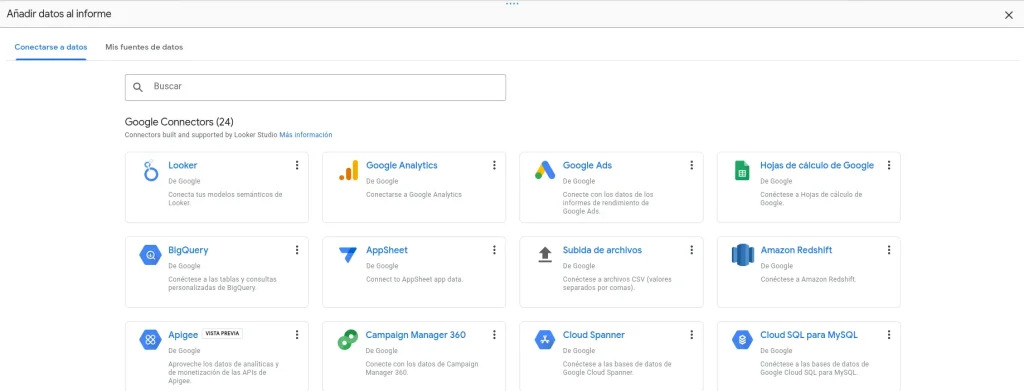Screen dimensions: 1024x391
Task: Click the Google Connectors (24) heading
Action: [x=179, y=122]
